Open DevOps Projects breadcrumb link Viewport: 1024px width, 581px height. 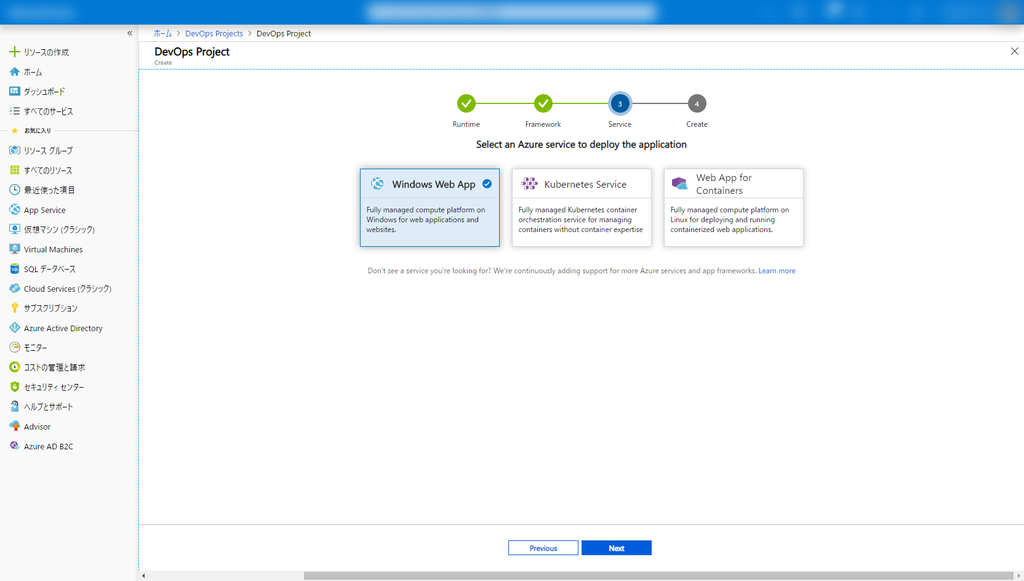[214, 33]
